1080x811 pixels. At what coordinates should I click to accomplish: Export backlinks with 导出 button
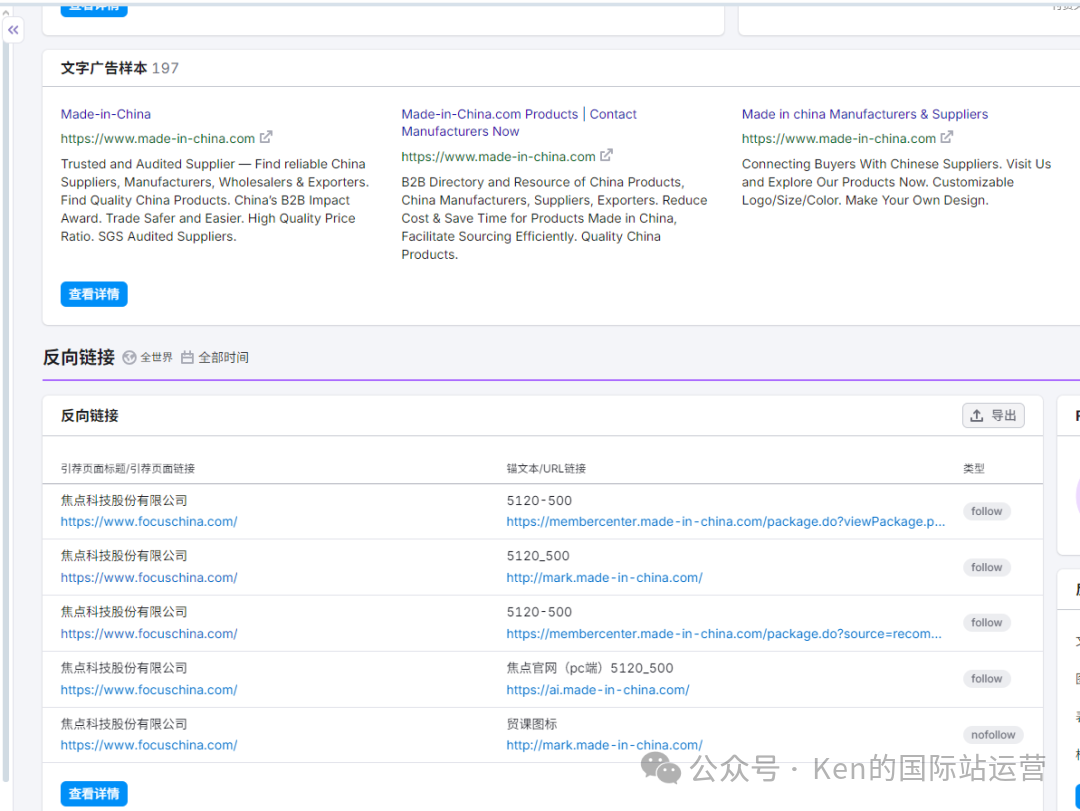pos(993,415)
